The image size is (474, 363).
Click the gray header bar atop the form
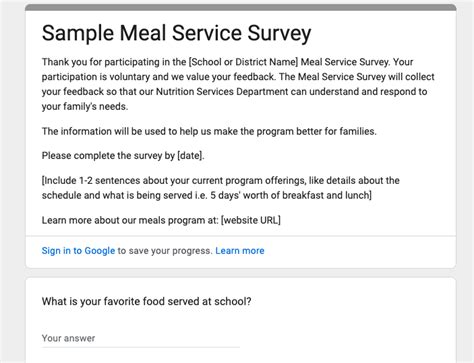tap(241, 7)
